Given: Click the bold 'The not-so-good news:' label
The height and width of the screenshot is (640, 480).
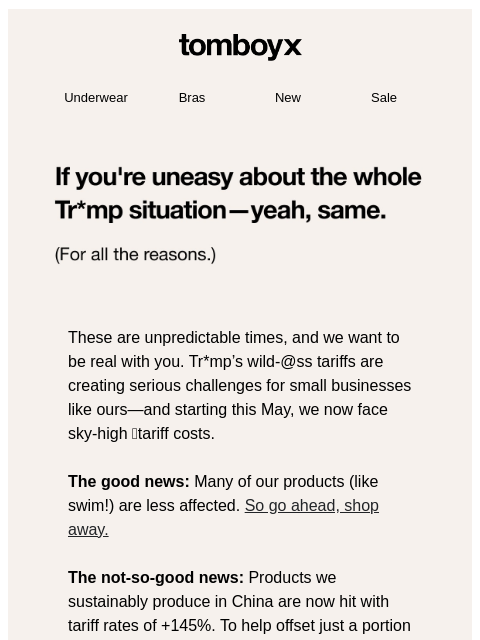Looking at the screenshot, I should [156, 578].
